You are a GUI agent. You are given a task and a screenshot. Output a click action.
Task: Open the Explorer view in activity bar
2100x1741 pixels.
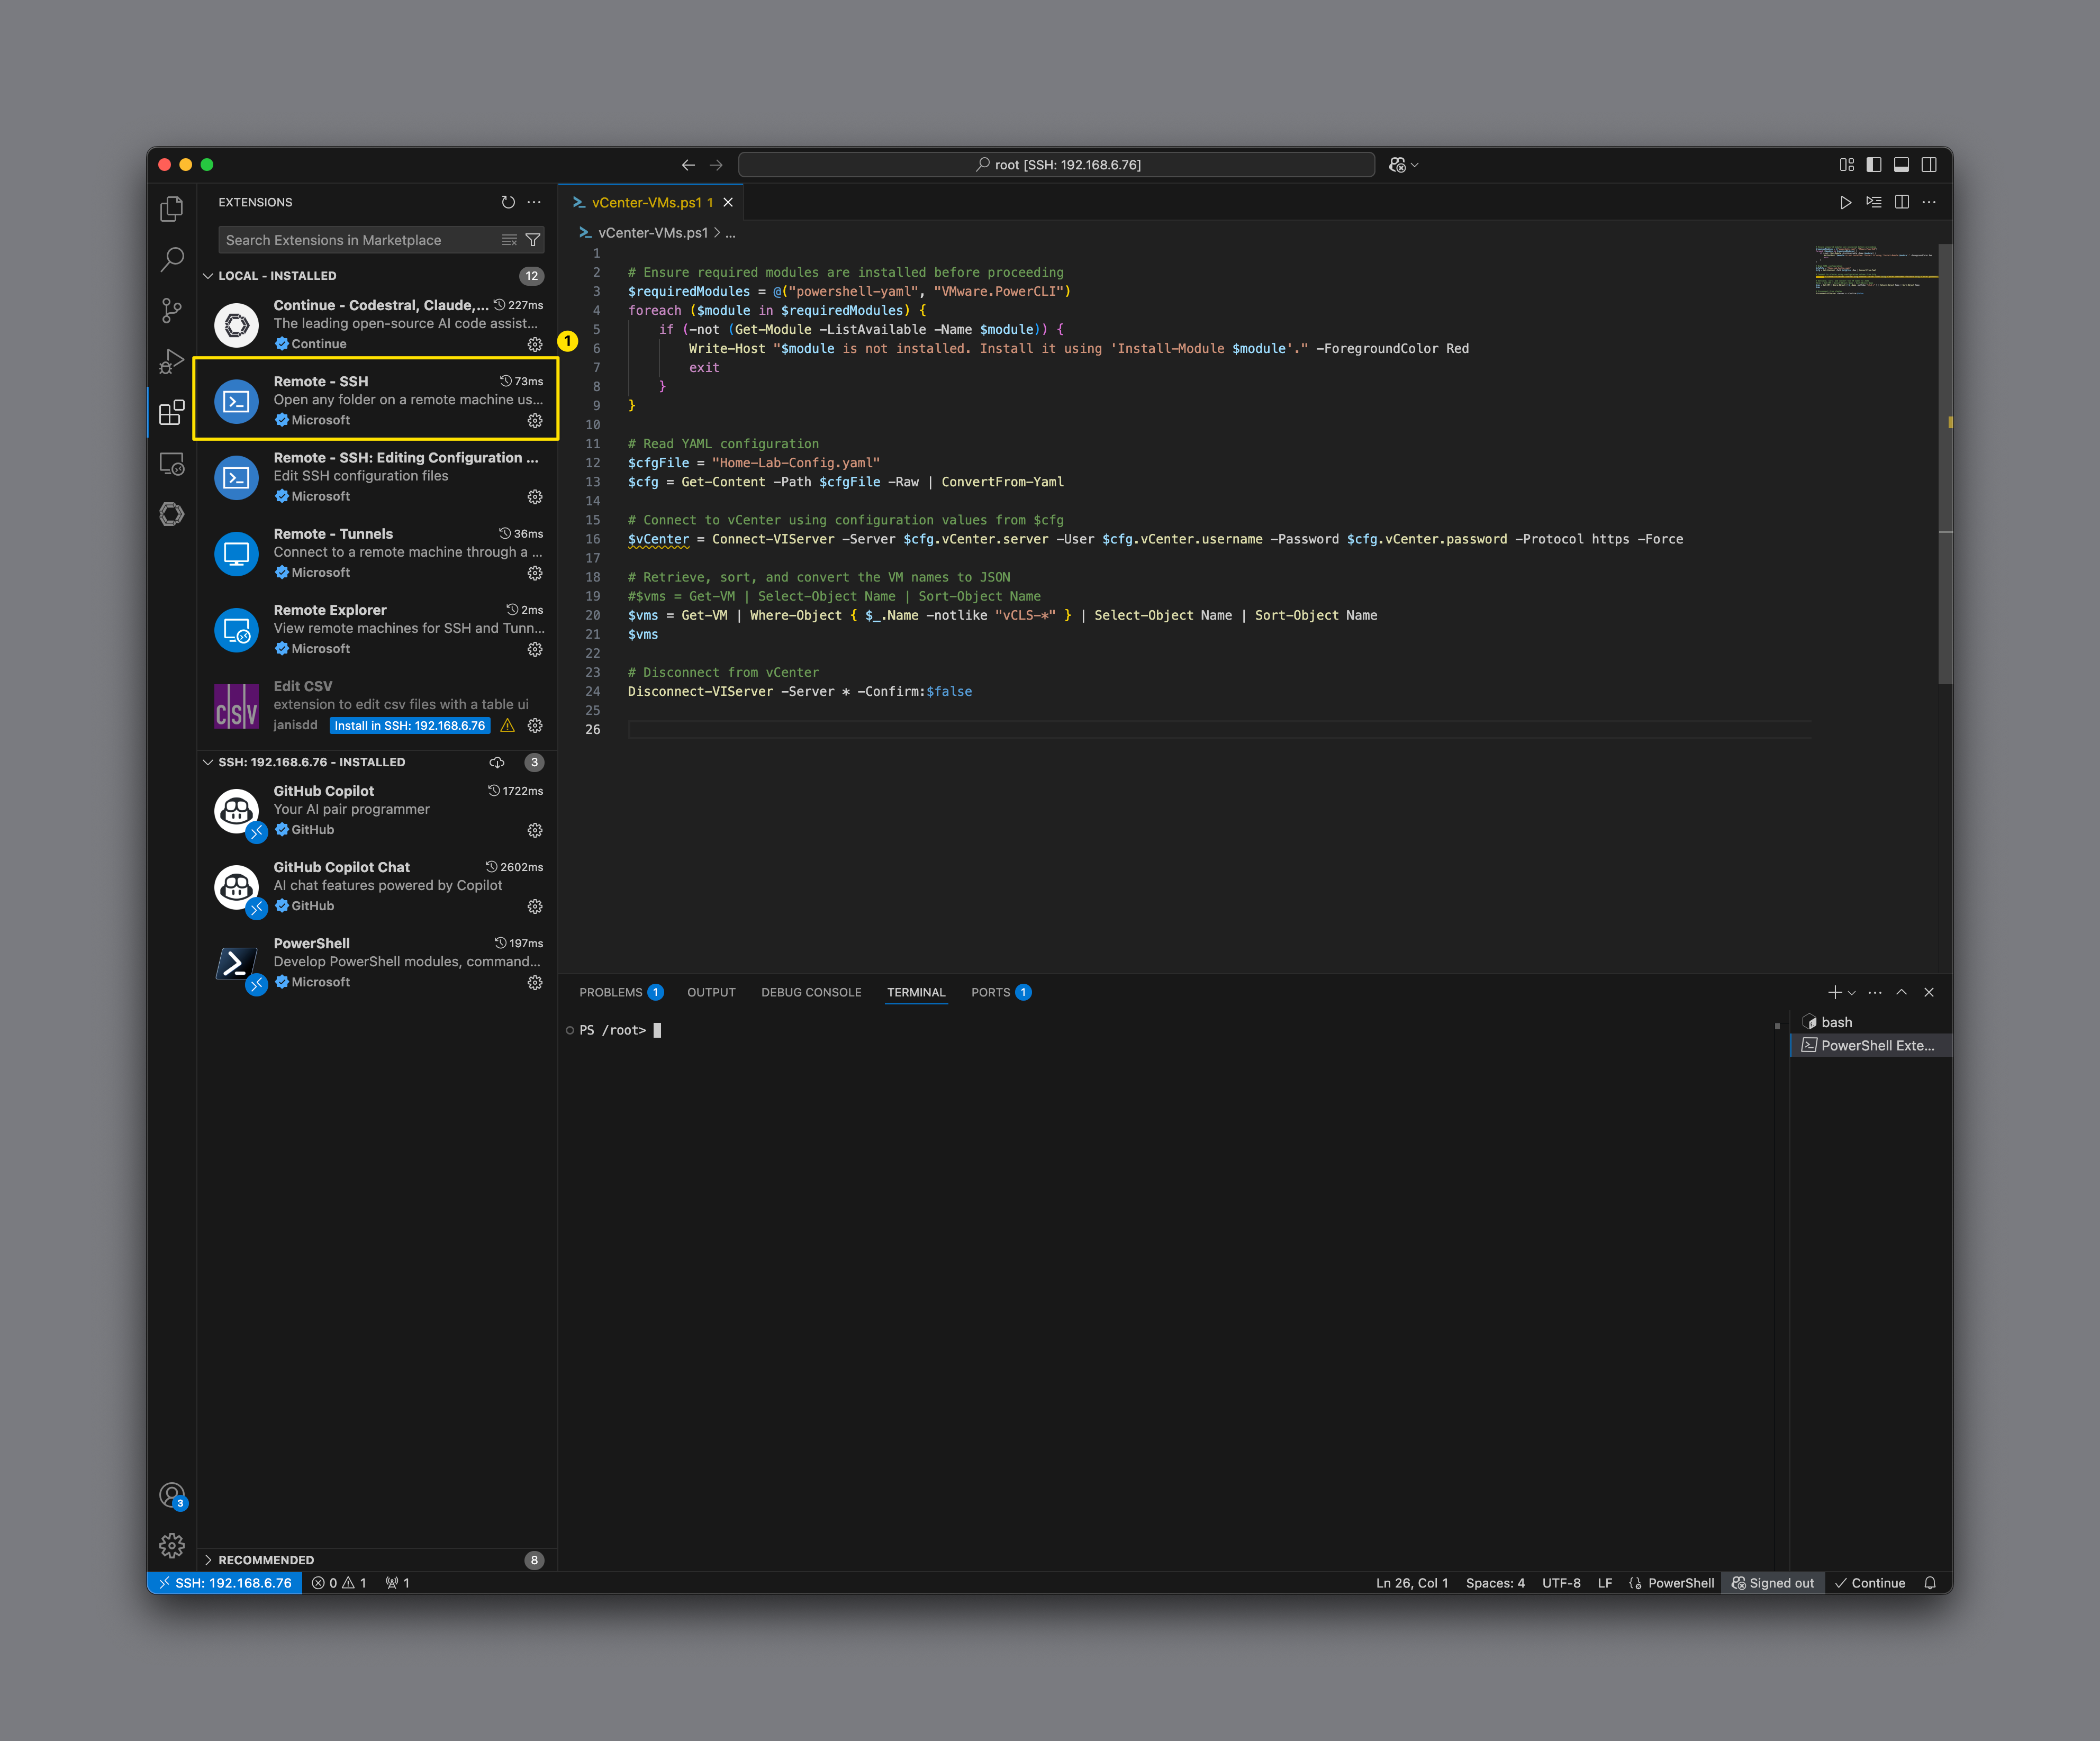coord(172,209)
